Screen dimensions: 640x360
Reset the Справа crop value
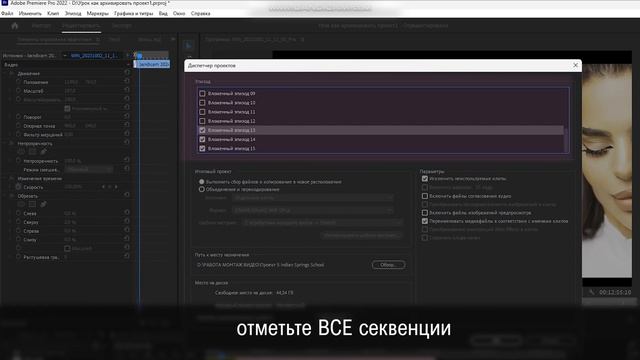[x=127, y=231]
